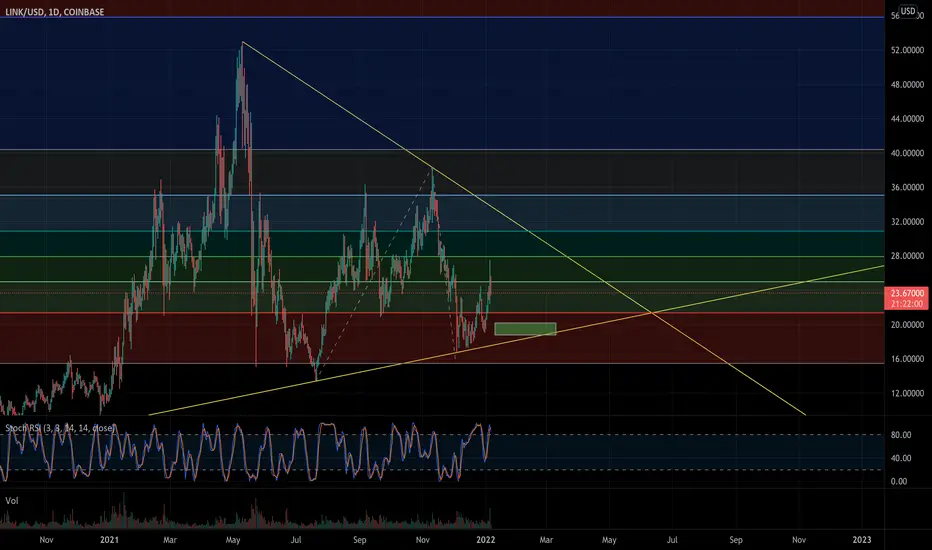The height and width of the screenshot is (550, 932).
Task: Click price axis label 20.00000
Action: (908, 325)
